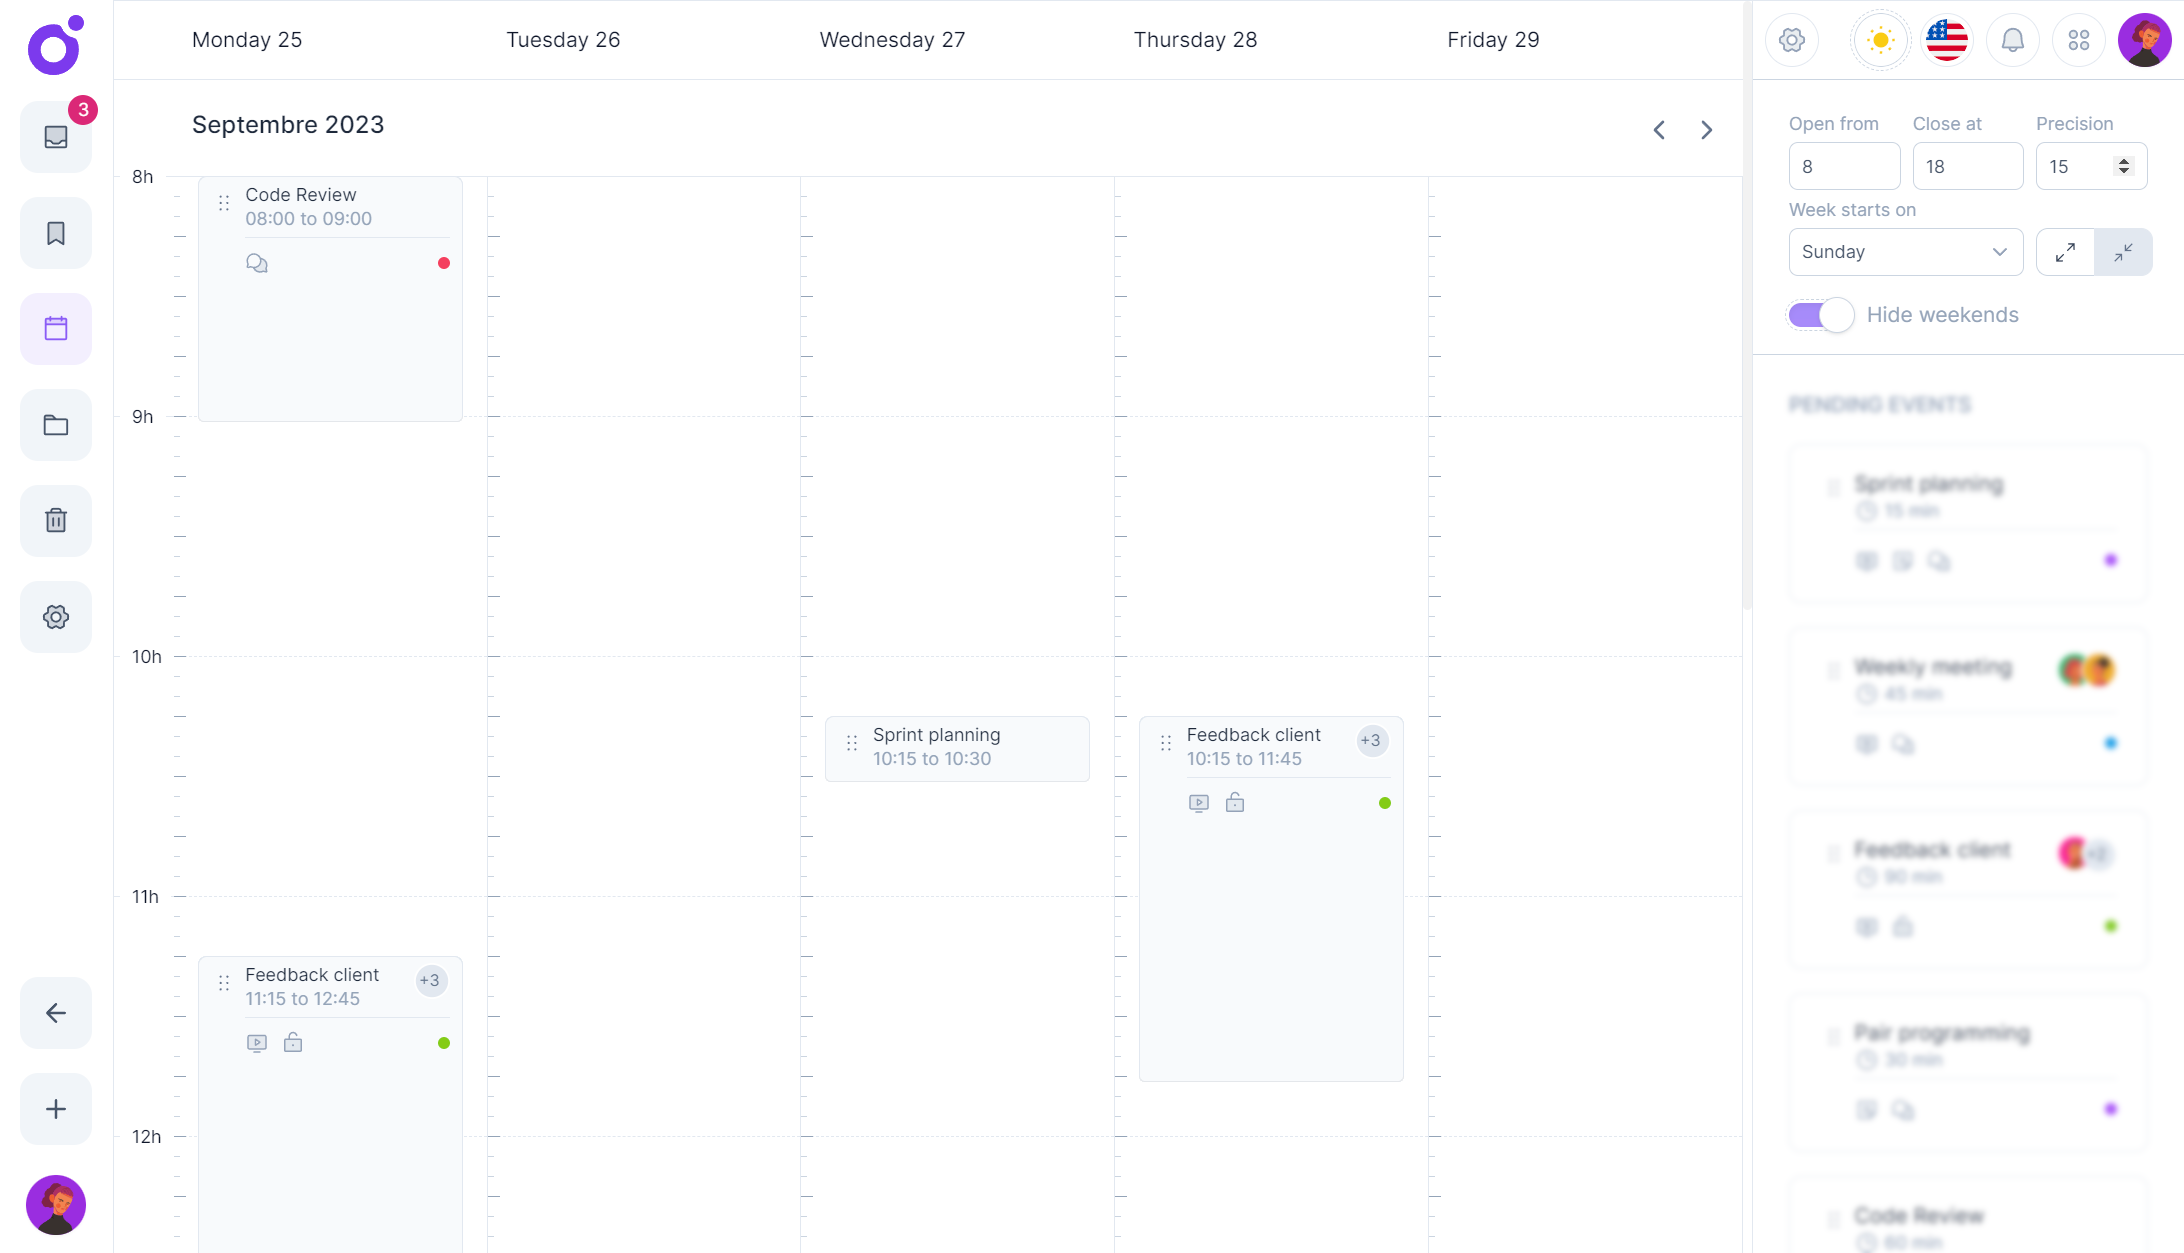Screen dimensions: 2184x1253
Task: Switch language using the US flag icon
Action: (x=1945, y=40)
